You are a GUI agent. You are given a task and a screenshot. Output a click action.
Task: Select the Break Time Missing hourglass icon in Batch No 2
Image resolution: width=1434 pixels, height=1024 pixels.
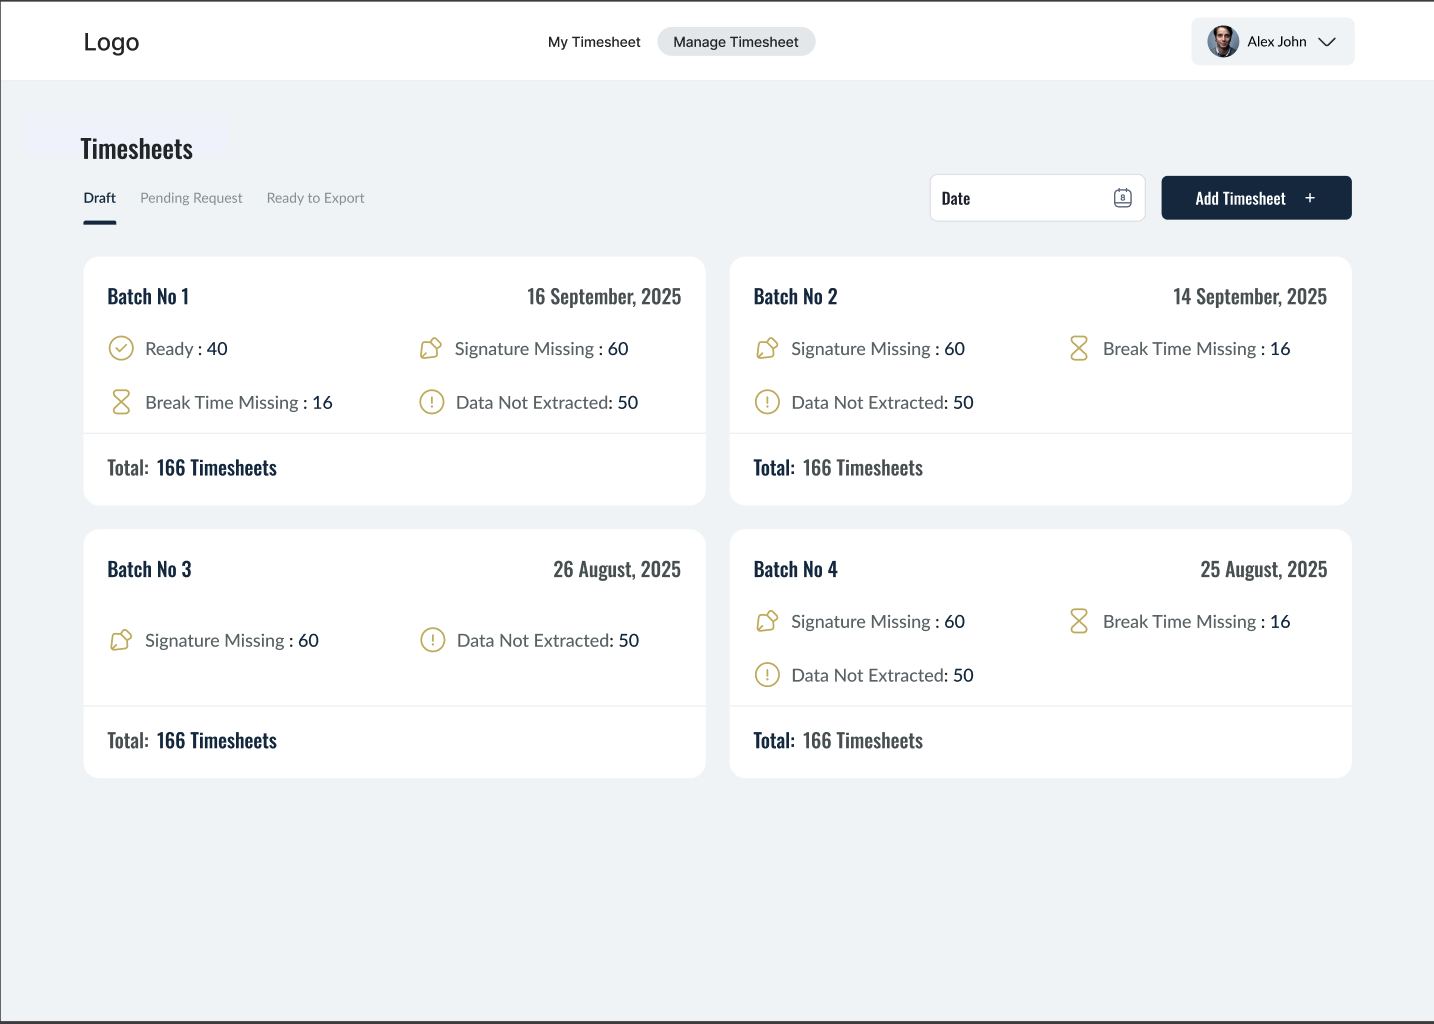[1079, 348]
